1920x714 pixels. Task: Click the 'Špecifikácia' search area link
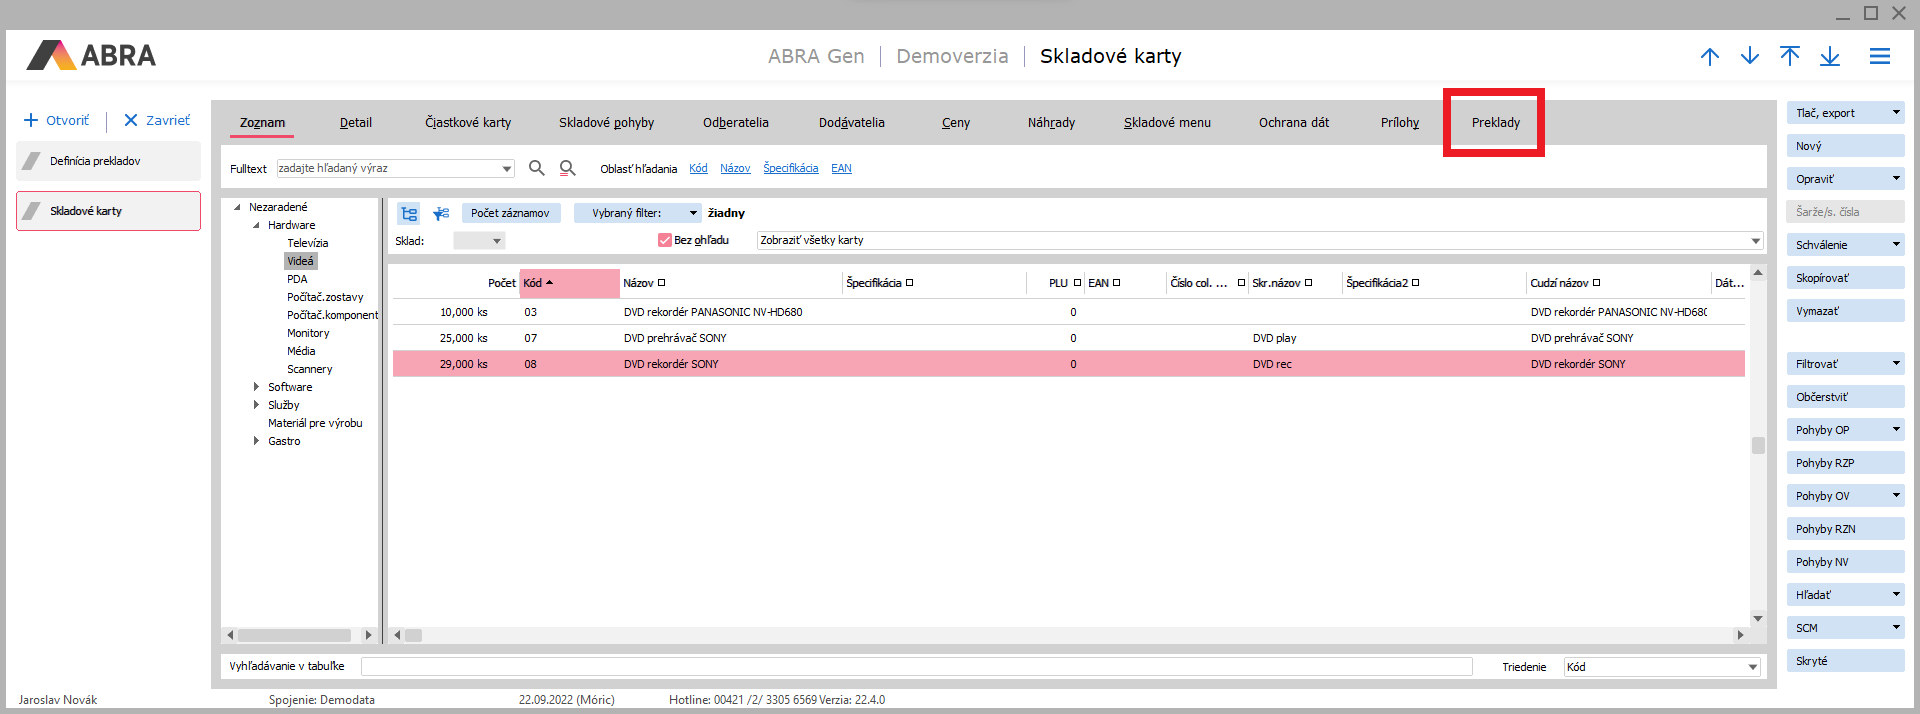tap(790, 168)
